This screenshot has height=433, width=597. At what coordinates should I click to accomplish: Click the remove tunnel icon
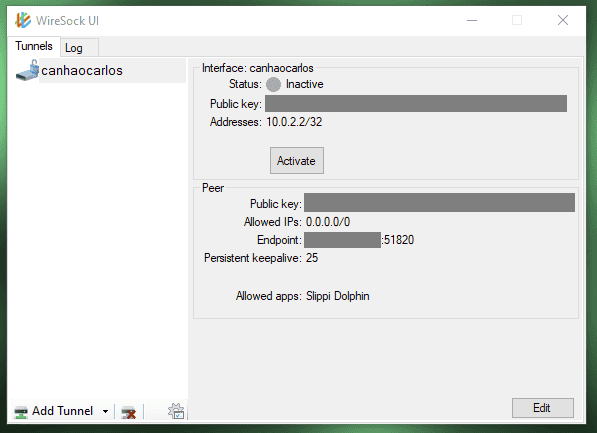coord(128,412)
